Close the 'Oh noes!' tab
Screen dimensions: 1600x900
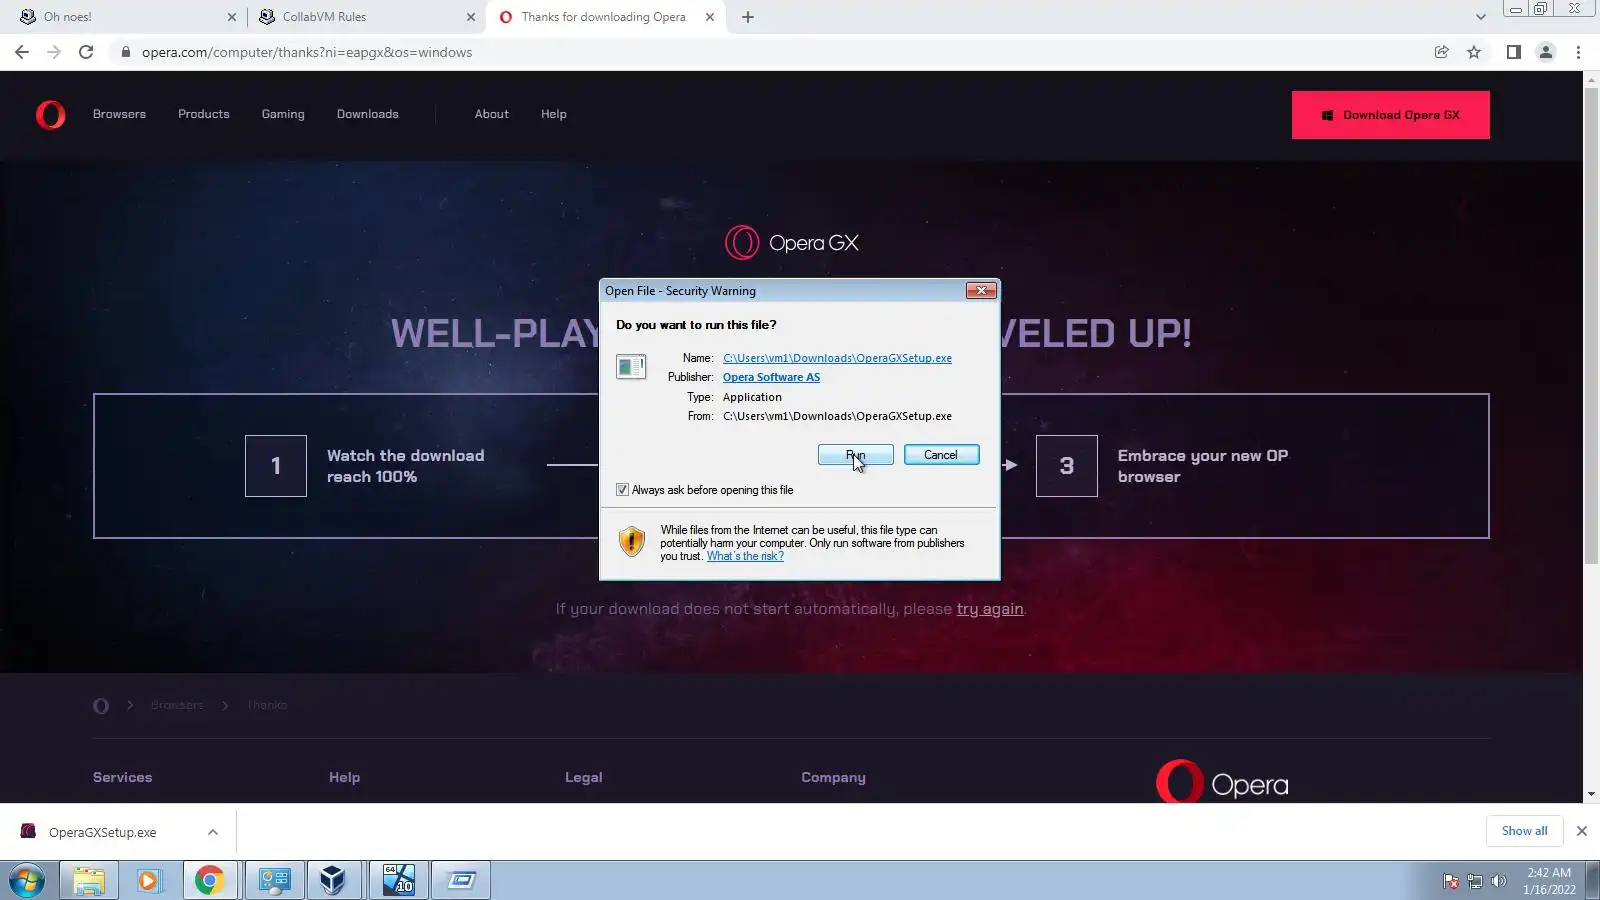232,17
